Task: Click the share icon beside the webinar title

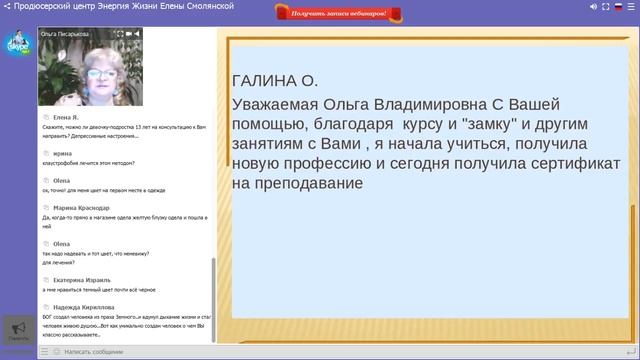Action: [7, 6]
